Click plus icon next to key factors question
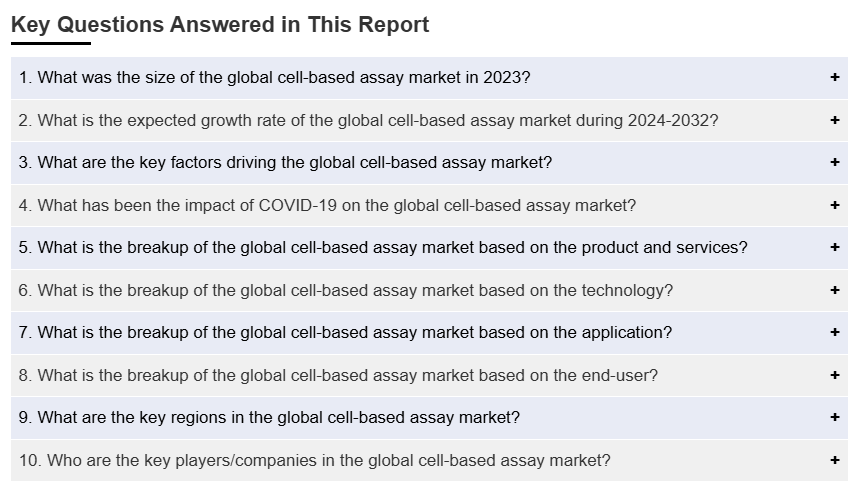The height and width of the screenshot is (492, 857). (x=835, y=162)
